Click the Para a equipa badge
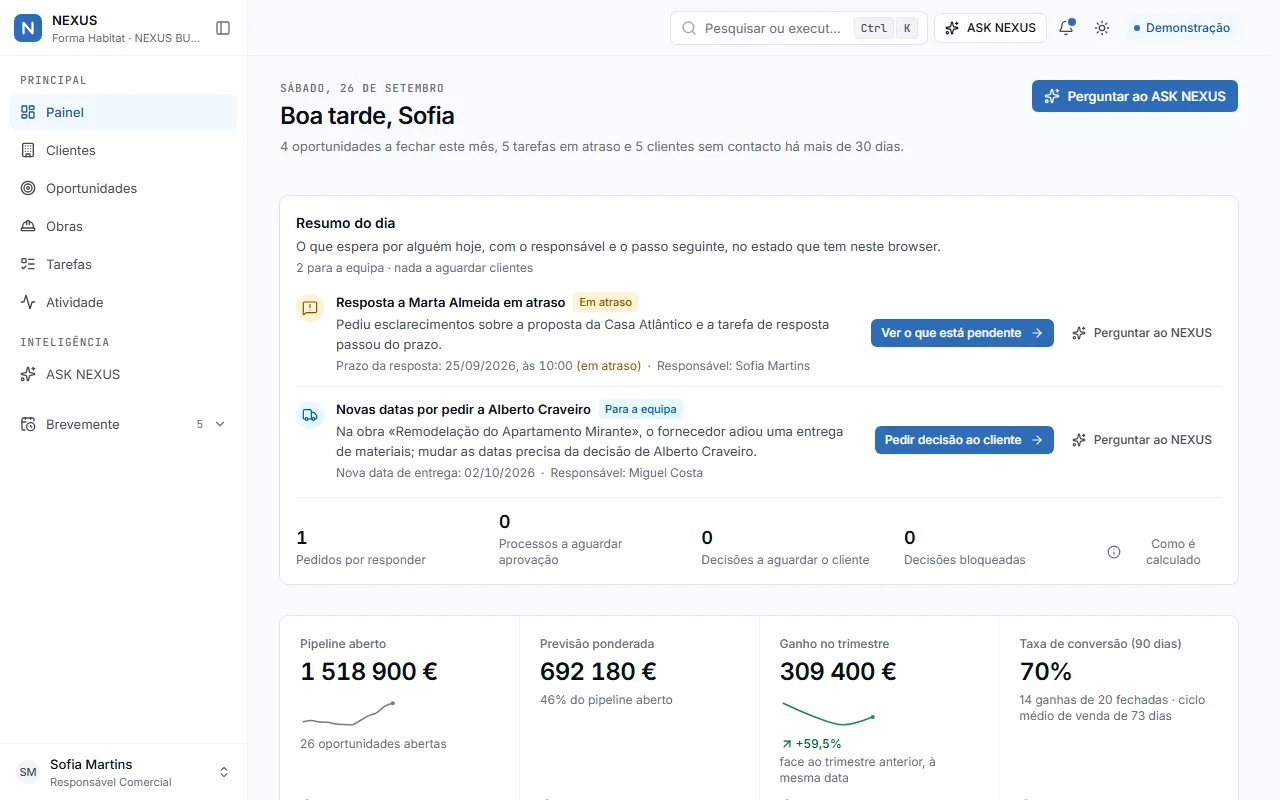 [640, 409]
